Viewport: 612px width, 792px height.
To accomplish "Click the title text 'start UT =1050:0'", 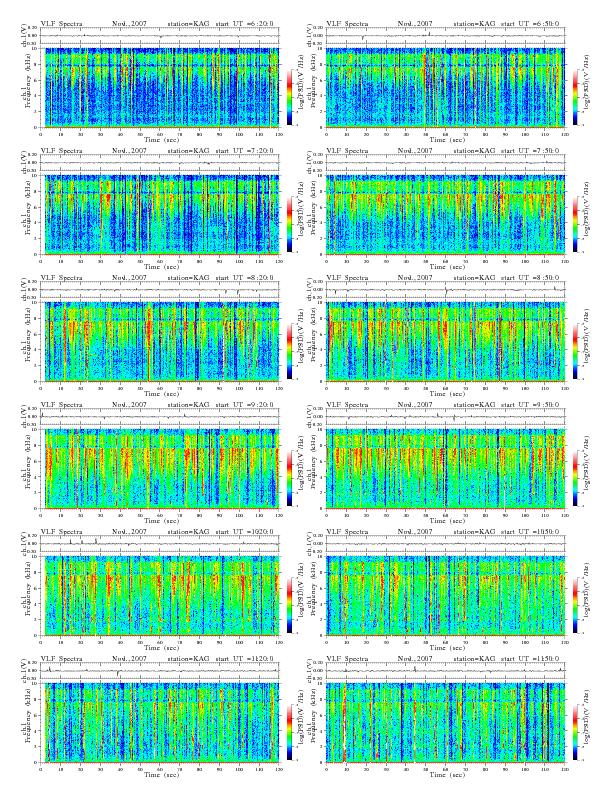I will point(530,532).
